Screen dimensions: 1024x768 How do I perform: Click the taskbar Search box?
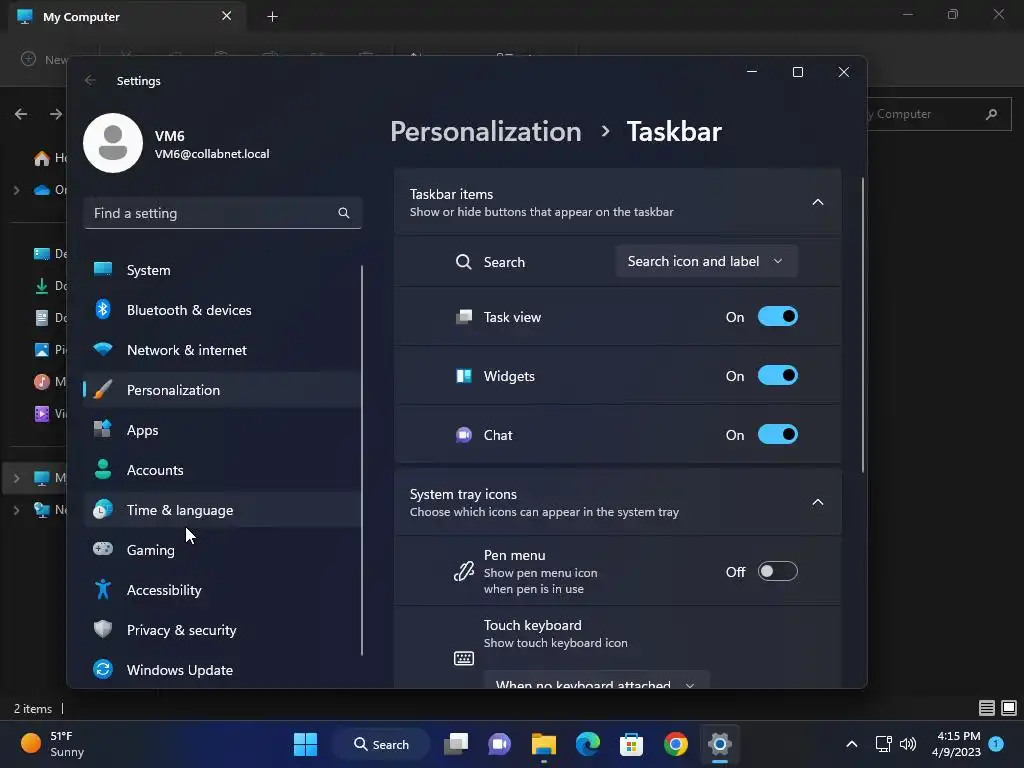(x=381, y=744)
